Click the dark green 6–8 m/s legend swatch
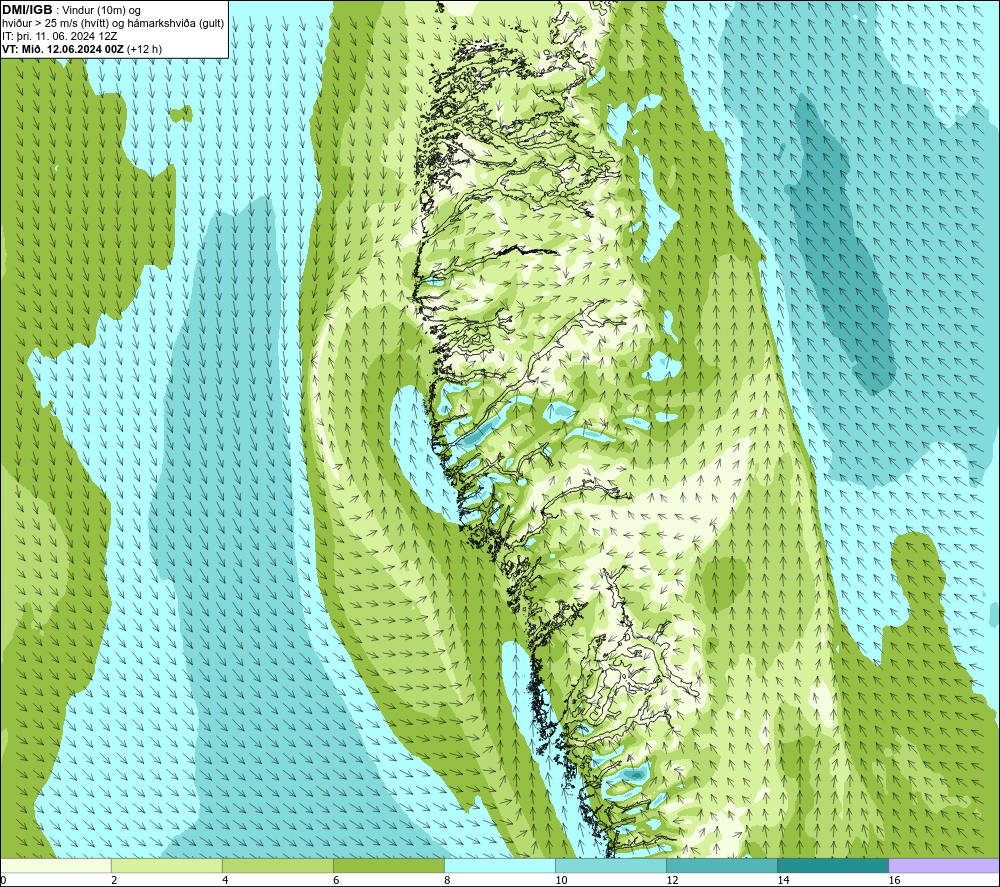Viewport: 1000px width, 887px height. [x=389, y=866]
